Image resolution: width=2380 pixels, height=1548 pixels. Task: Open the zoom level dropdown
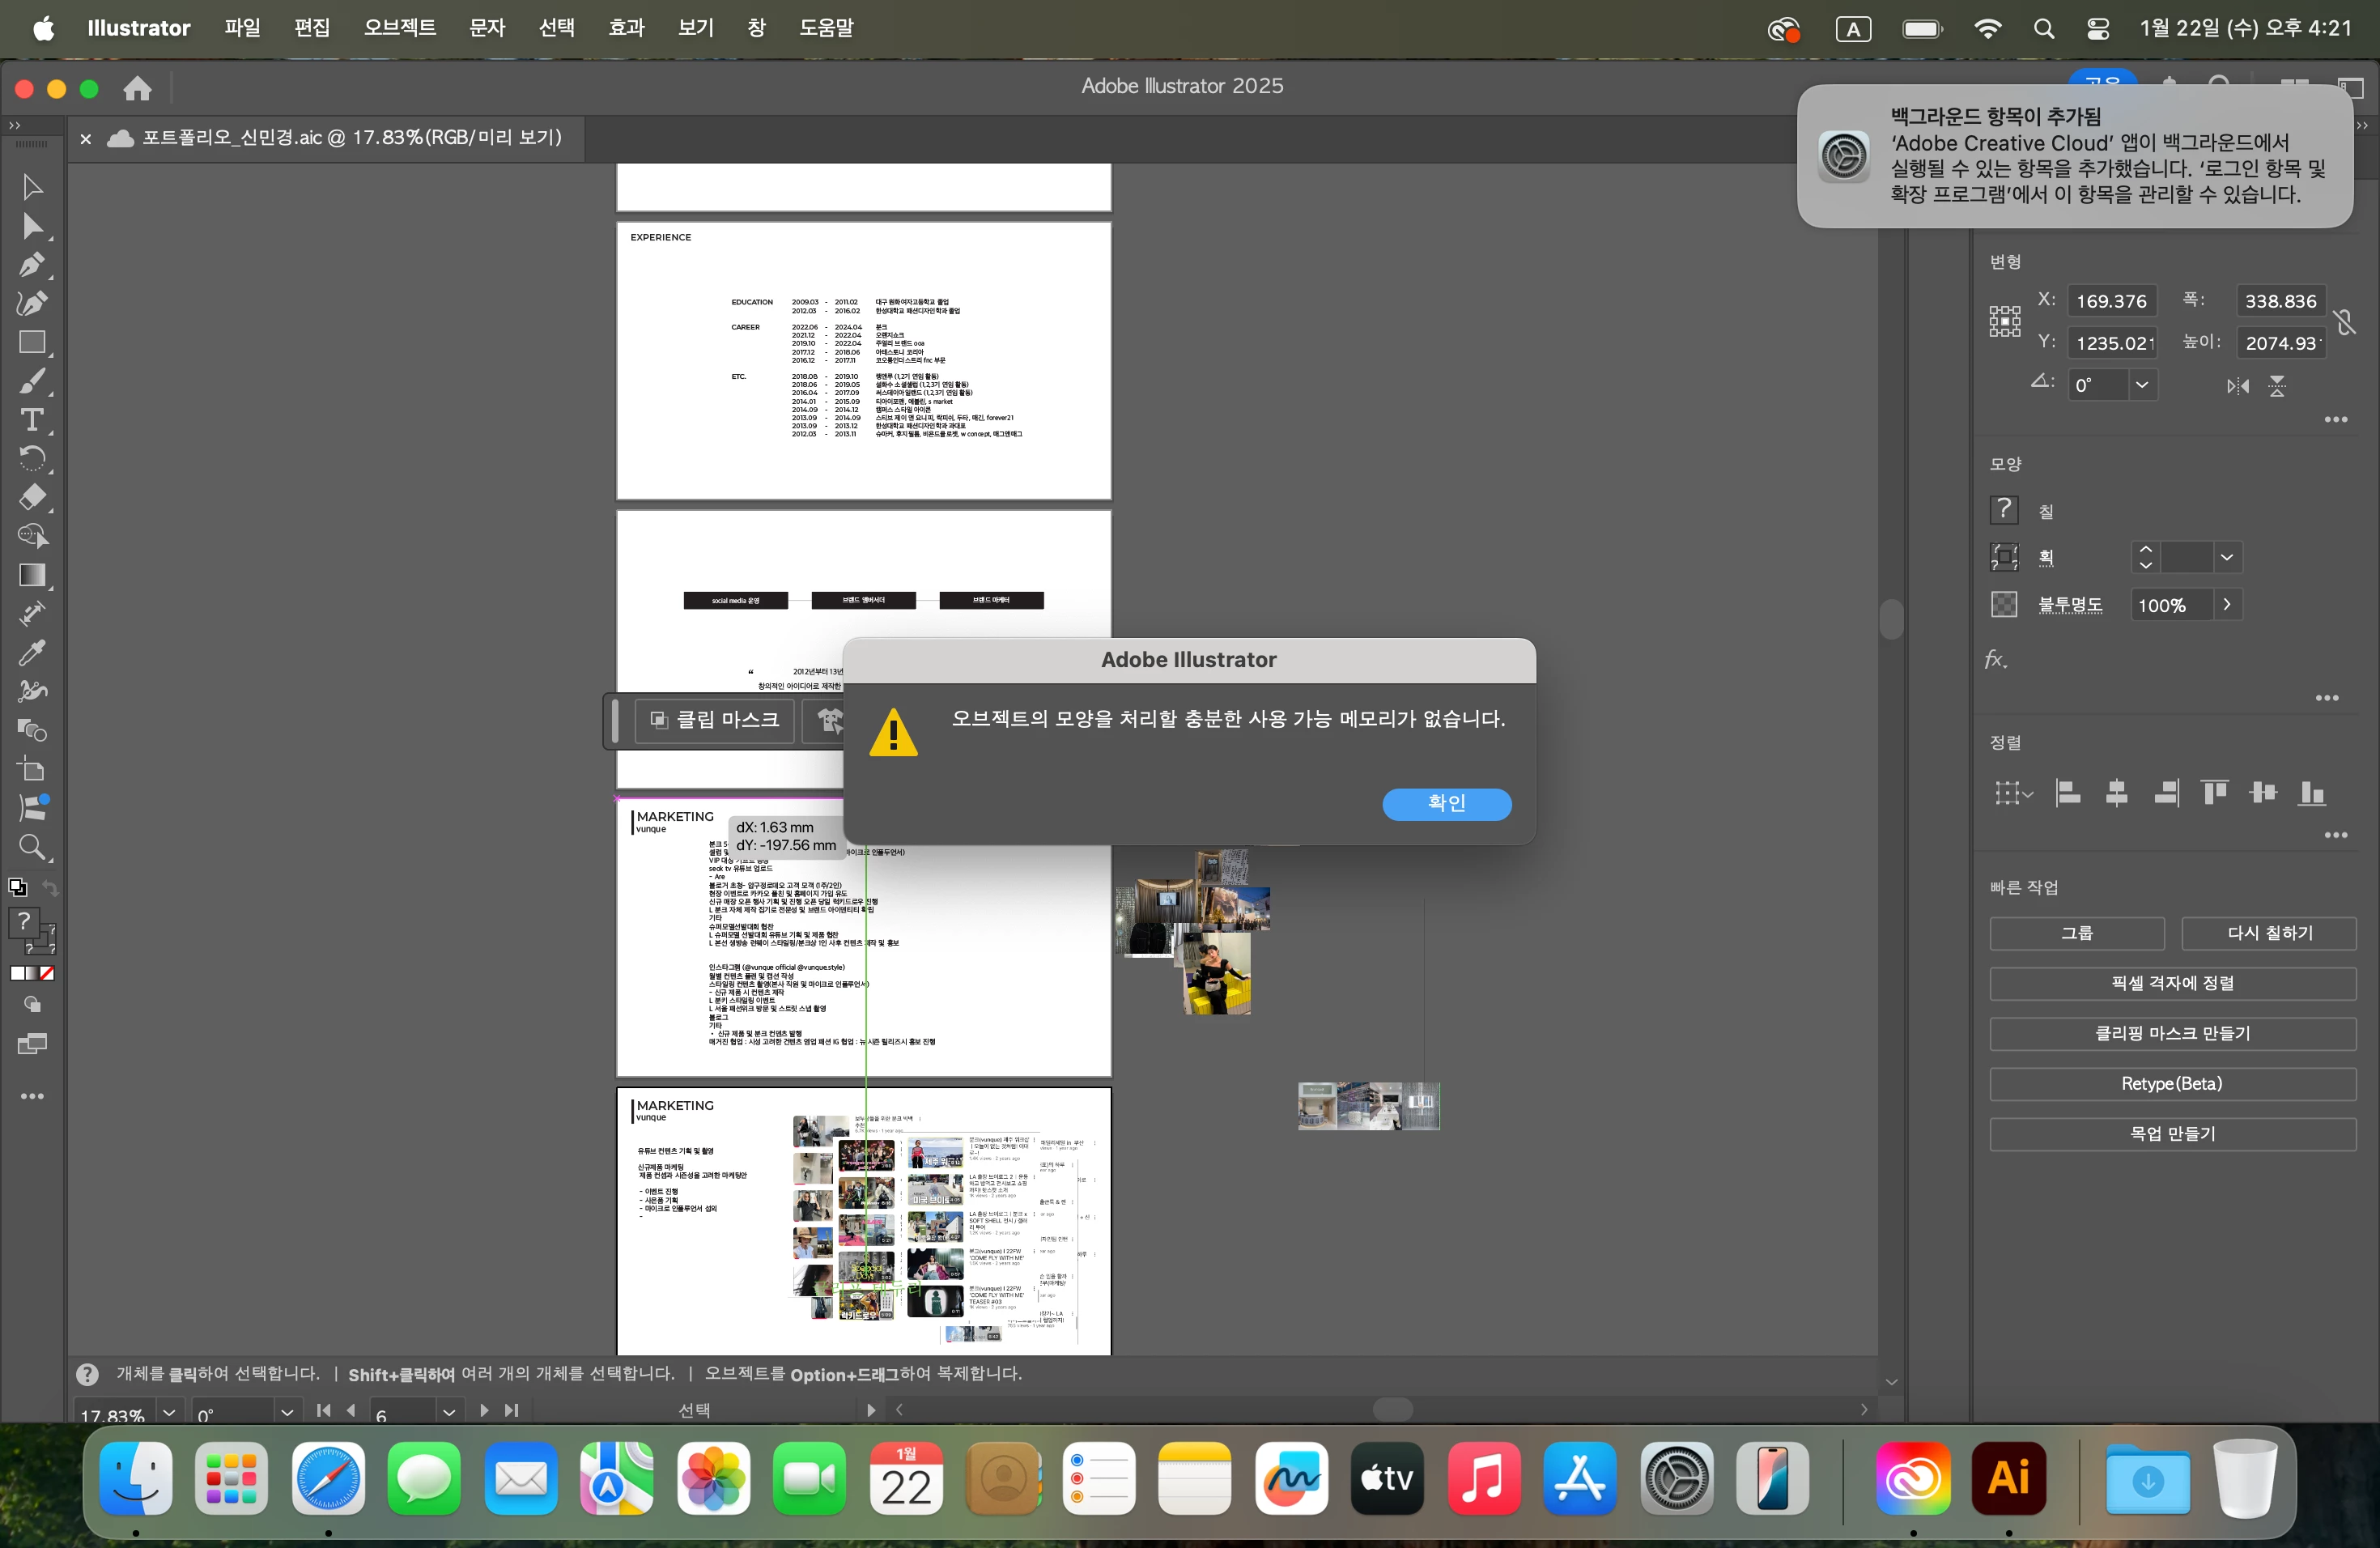pyautogui.click(x=169, y=1413)
